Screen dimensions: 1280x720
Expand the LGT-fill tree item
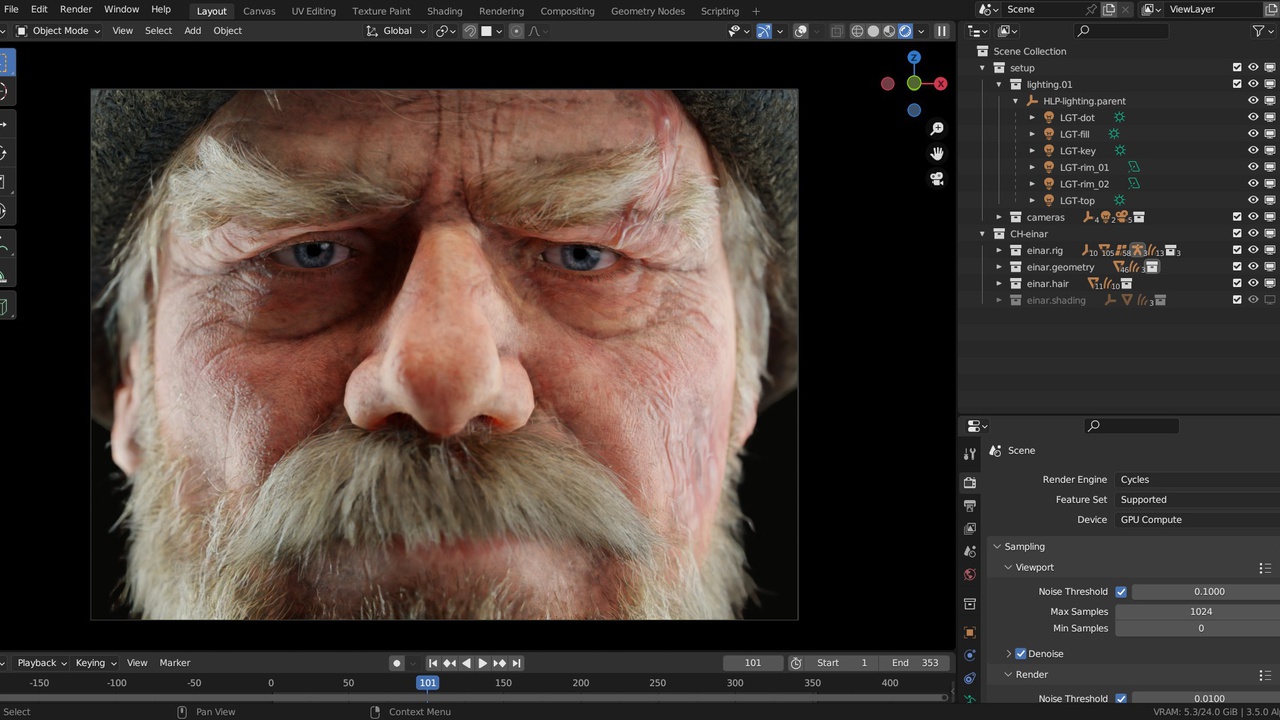[x=1032, y=134]
